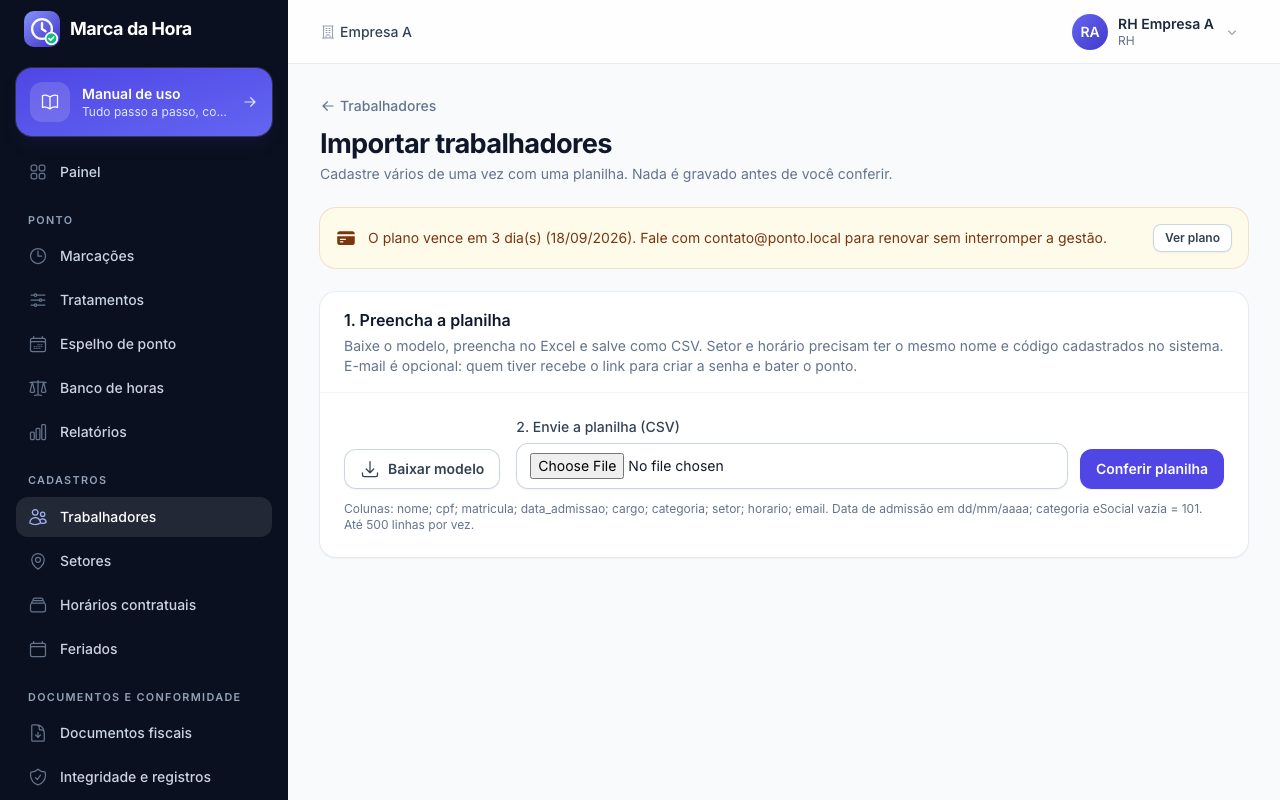Viewport: 1280px width, 800px height.
Task: Click the Baixar modelo button
Action: pyautogui.click(x=422, y=469)
